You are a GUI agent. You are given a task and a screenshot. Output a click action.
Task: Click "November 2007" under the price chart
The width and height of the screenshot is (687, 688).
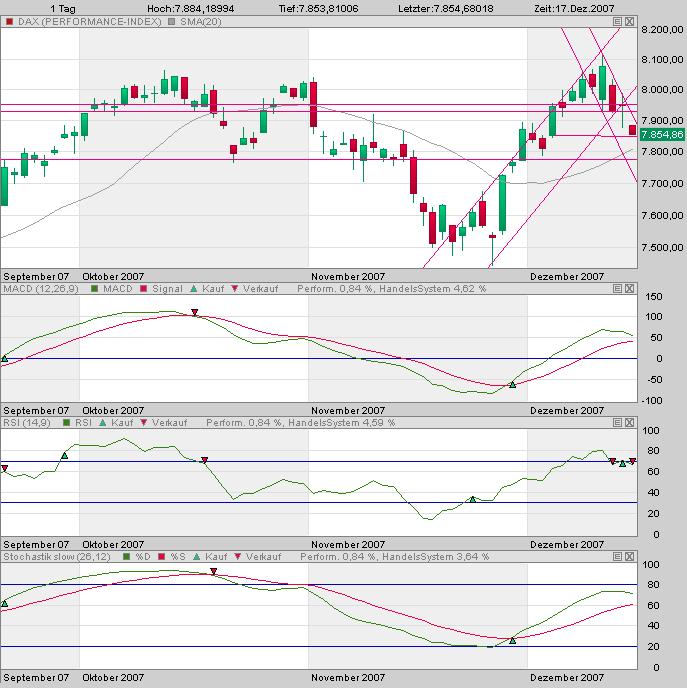[x=348, y=276]
